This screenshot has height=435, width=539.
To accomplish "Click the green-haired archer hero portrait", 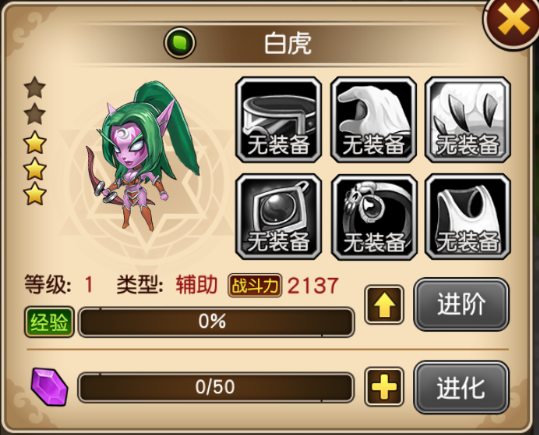I will [143, 155].
